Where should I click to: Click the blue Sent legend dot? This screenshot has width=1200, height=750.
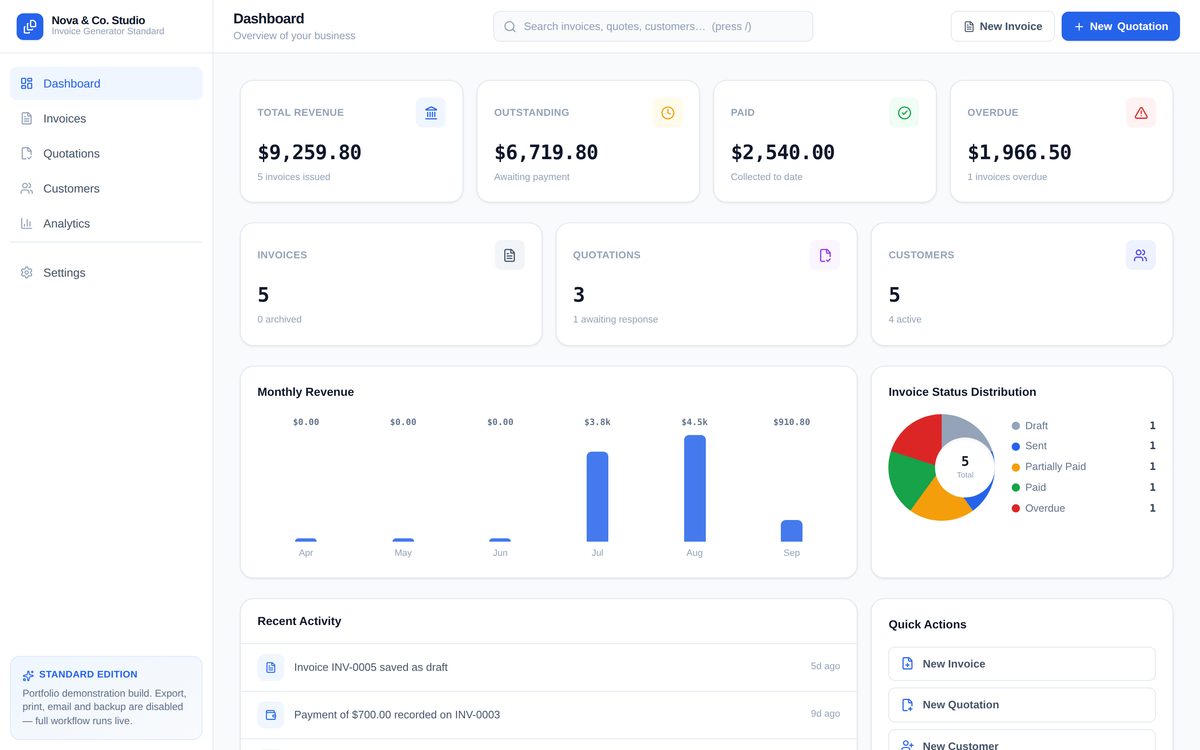[1016, 446]
